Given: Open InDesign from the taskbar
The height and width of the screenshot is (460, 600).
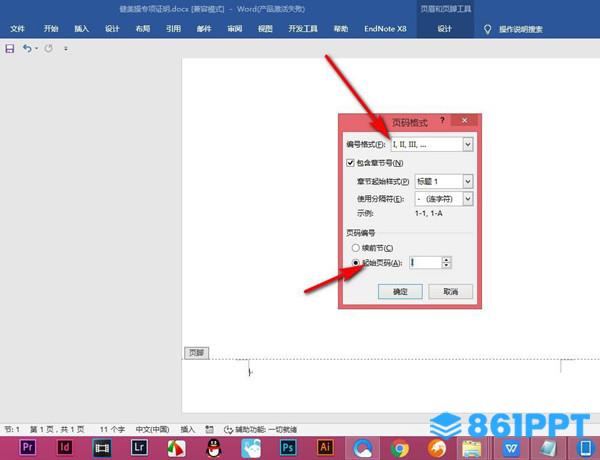Looking at the screenshot, I should 65,447.
